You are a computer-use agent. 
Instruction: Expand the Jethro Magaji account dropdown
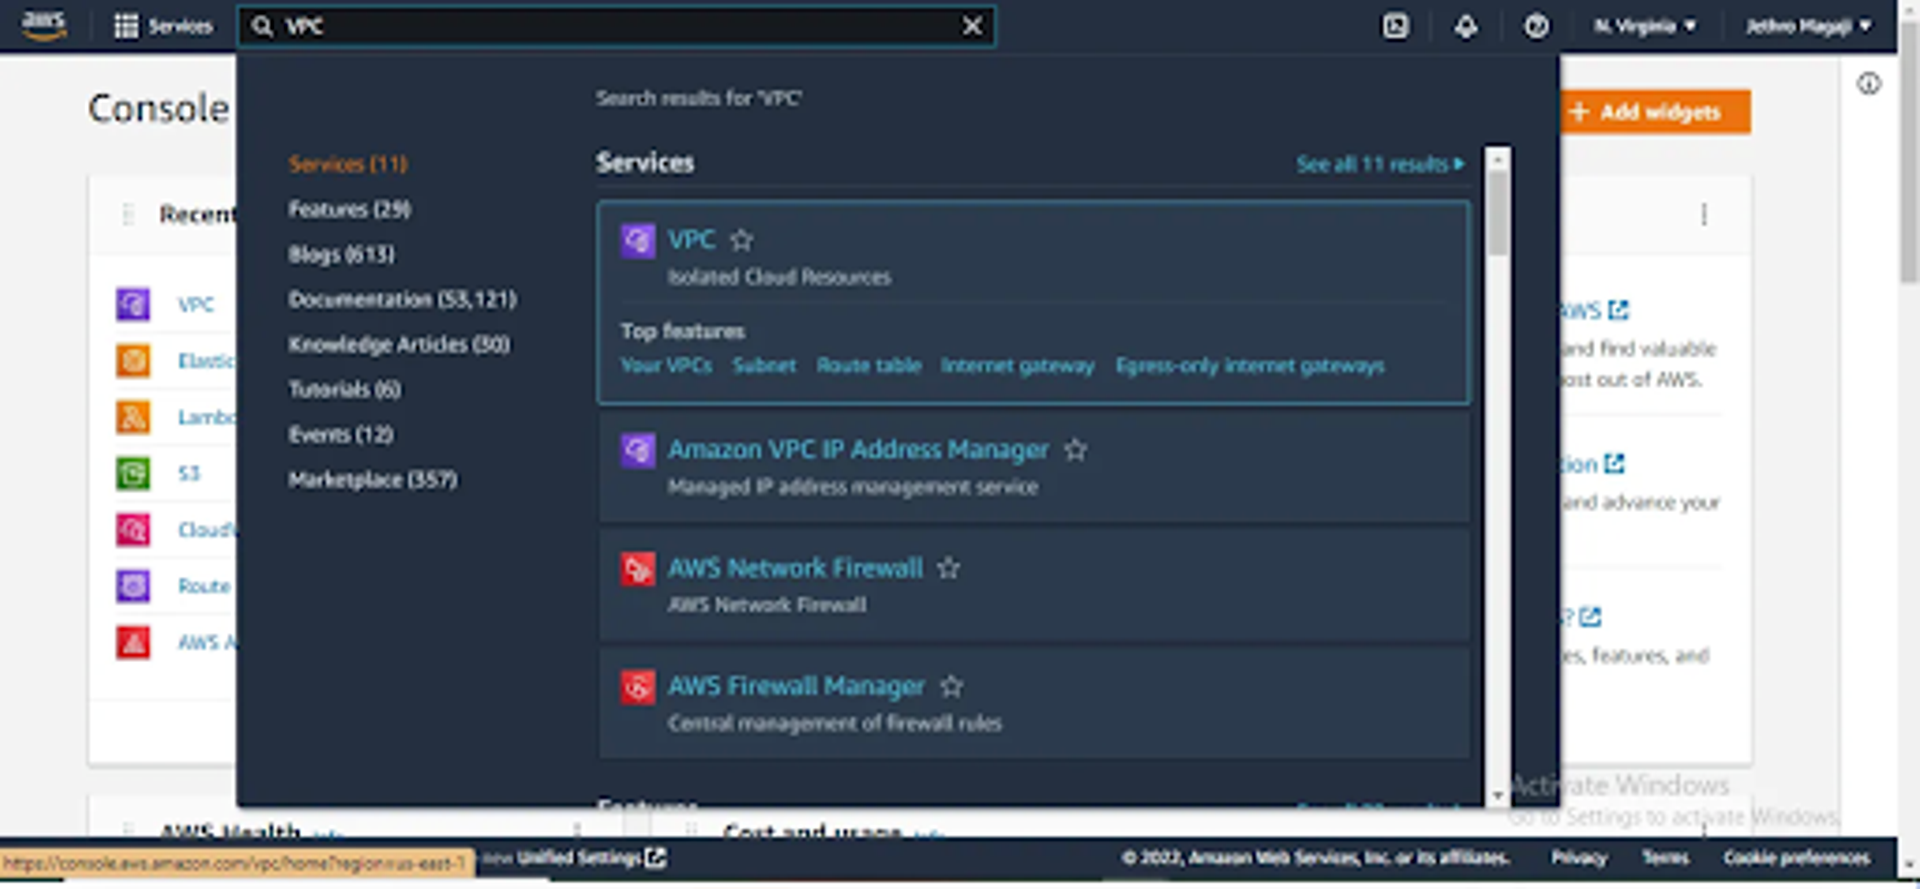1808,26
